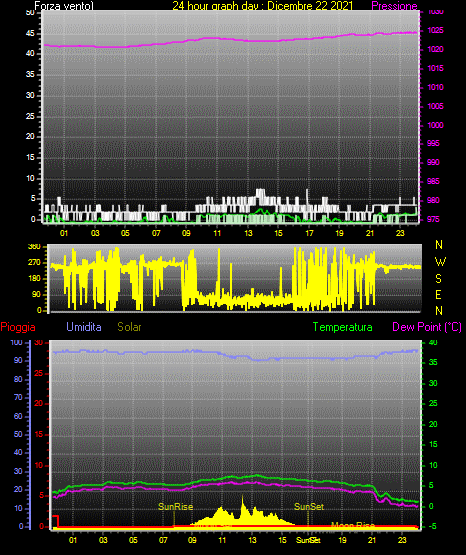
Task: Select the Temperatura legend label
Action: (x=343, y=327)
